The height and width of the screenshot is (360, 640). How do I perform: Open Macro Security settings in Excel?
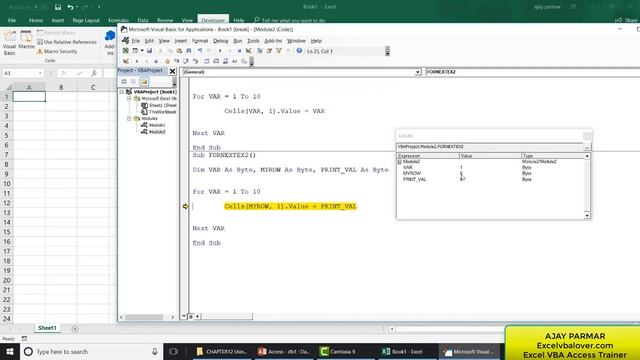tap(57, 51)
